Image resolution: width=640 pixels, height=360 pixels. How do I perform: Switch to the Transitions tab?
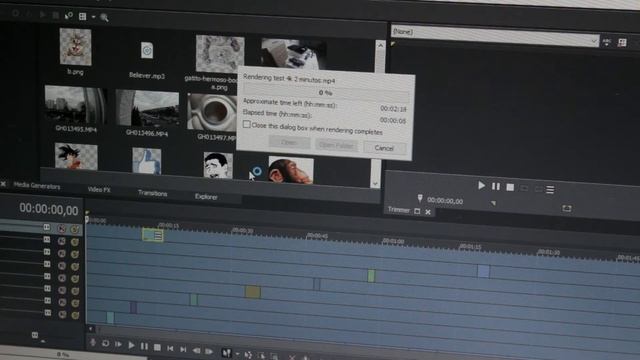click(x=153, y=193)
